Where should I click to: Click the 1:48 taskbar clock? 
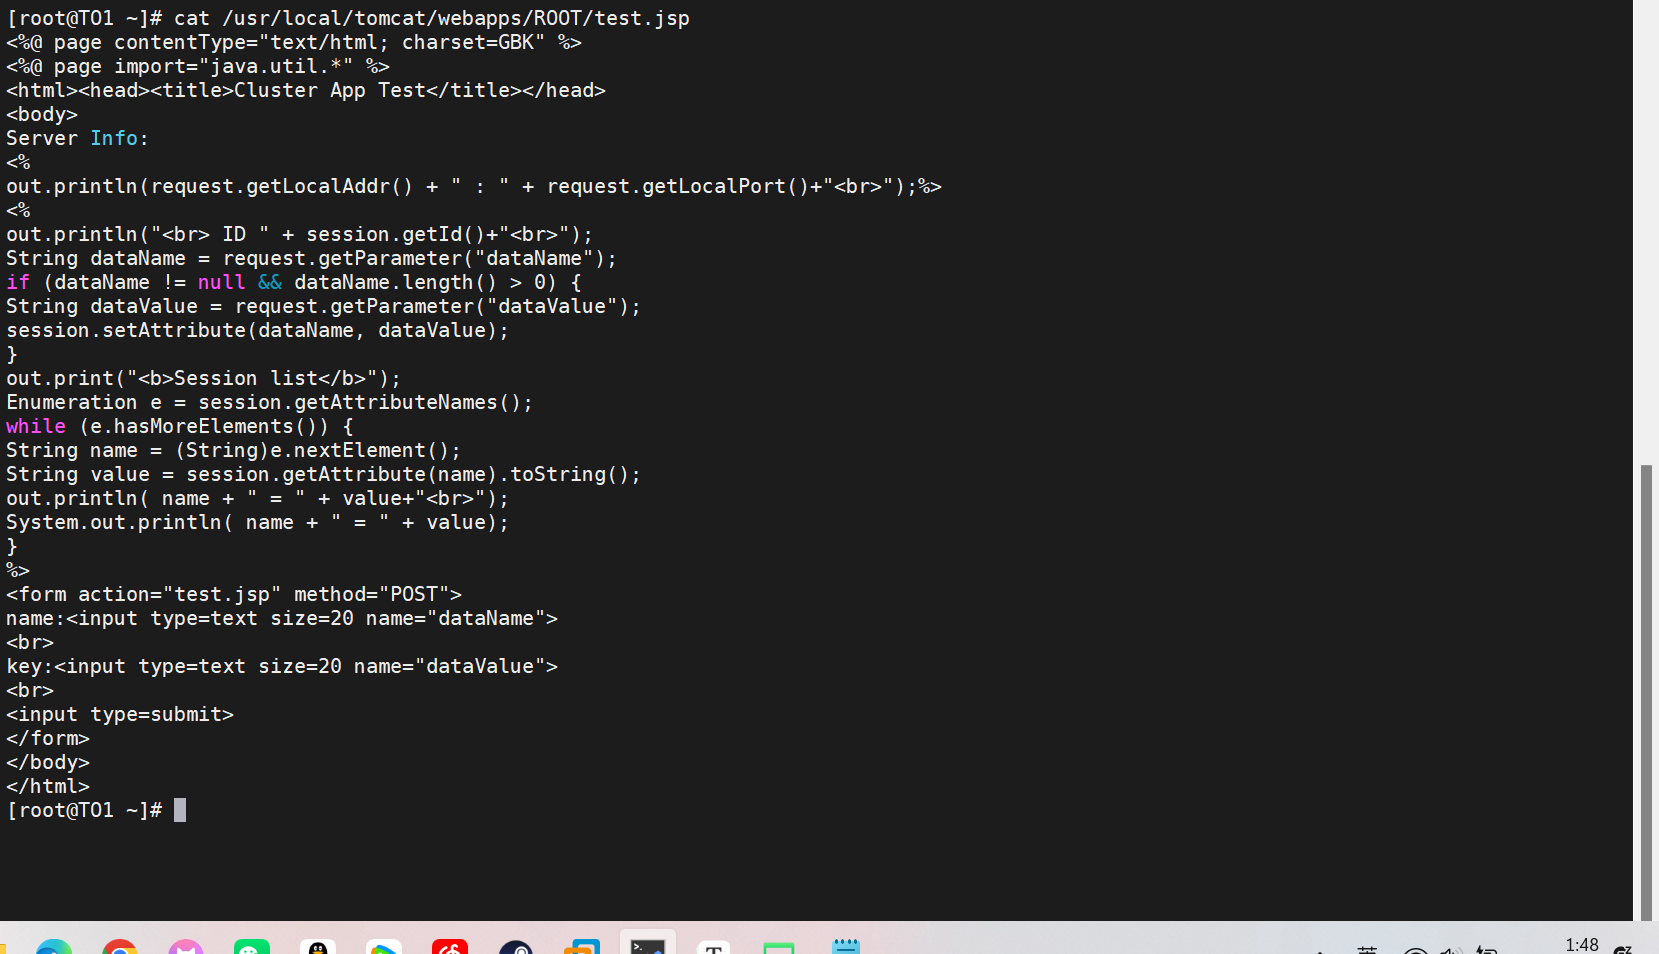tap(1582, 945)
